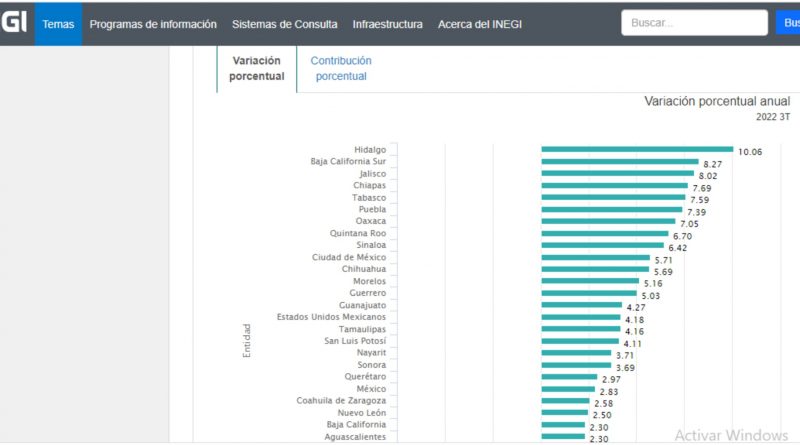Click the Jalisco bar showing 8.02

(617, 173)
